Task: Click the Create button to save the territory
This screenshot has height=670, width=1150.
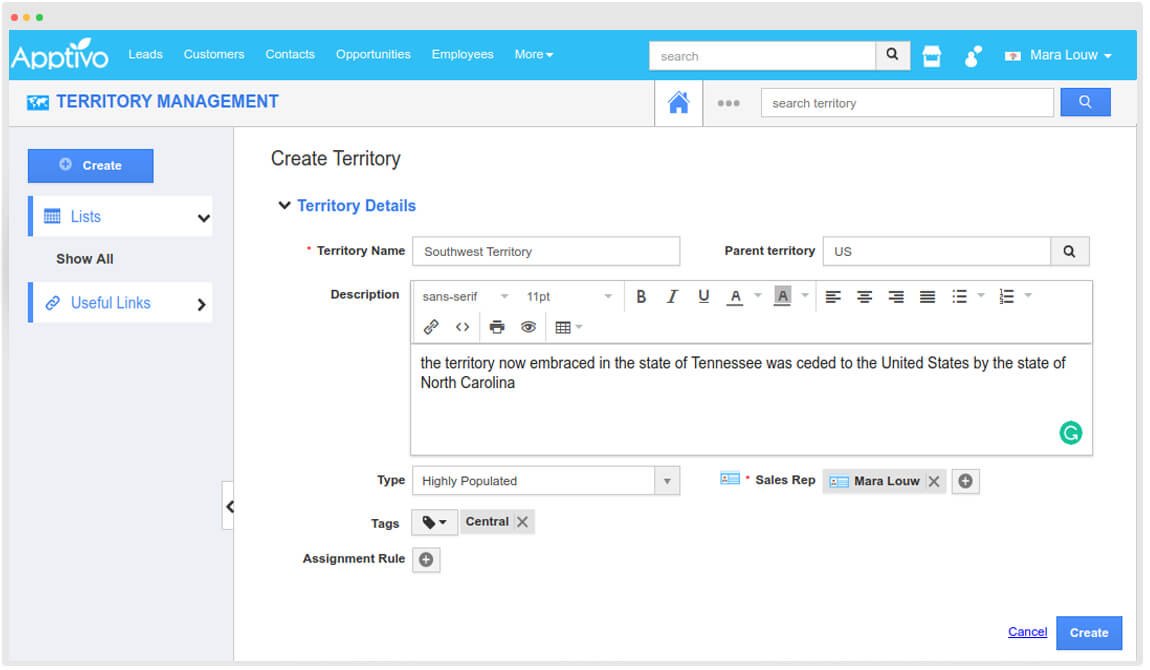Action: point(1089,632)
